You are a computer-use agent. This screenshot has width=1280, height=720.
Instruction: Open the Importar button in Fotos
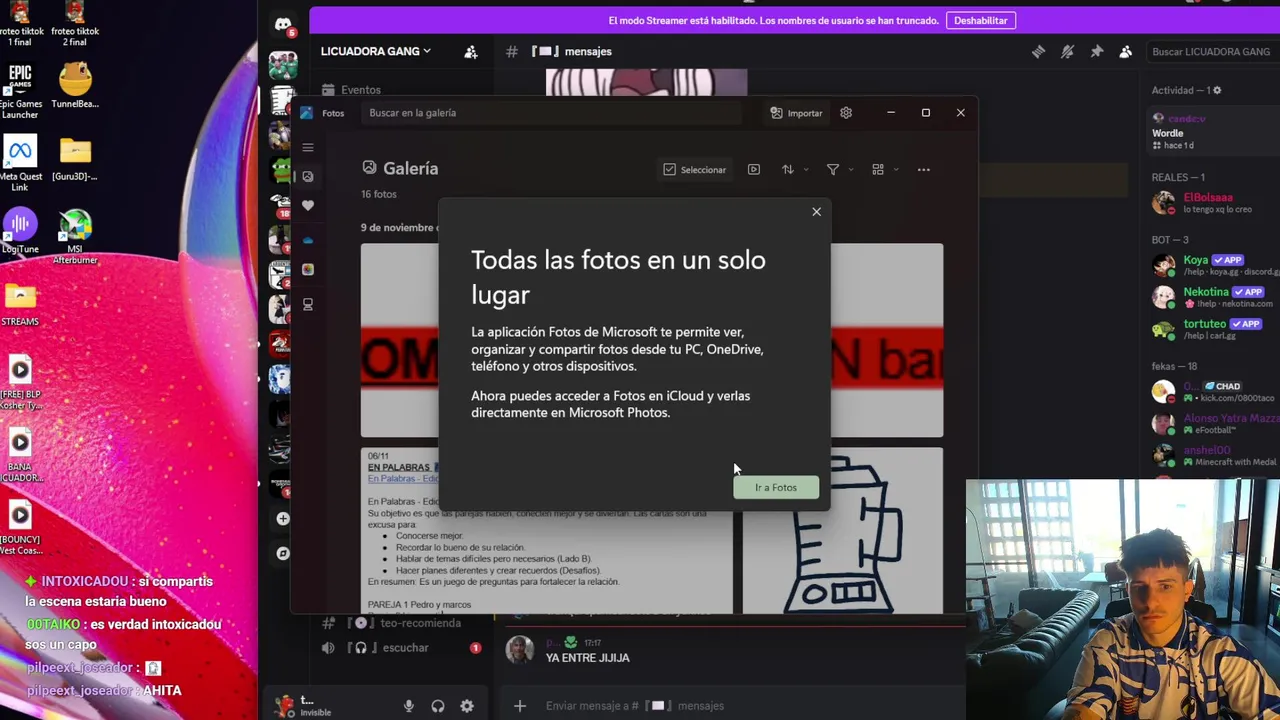click(x=796, y=113)
